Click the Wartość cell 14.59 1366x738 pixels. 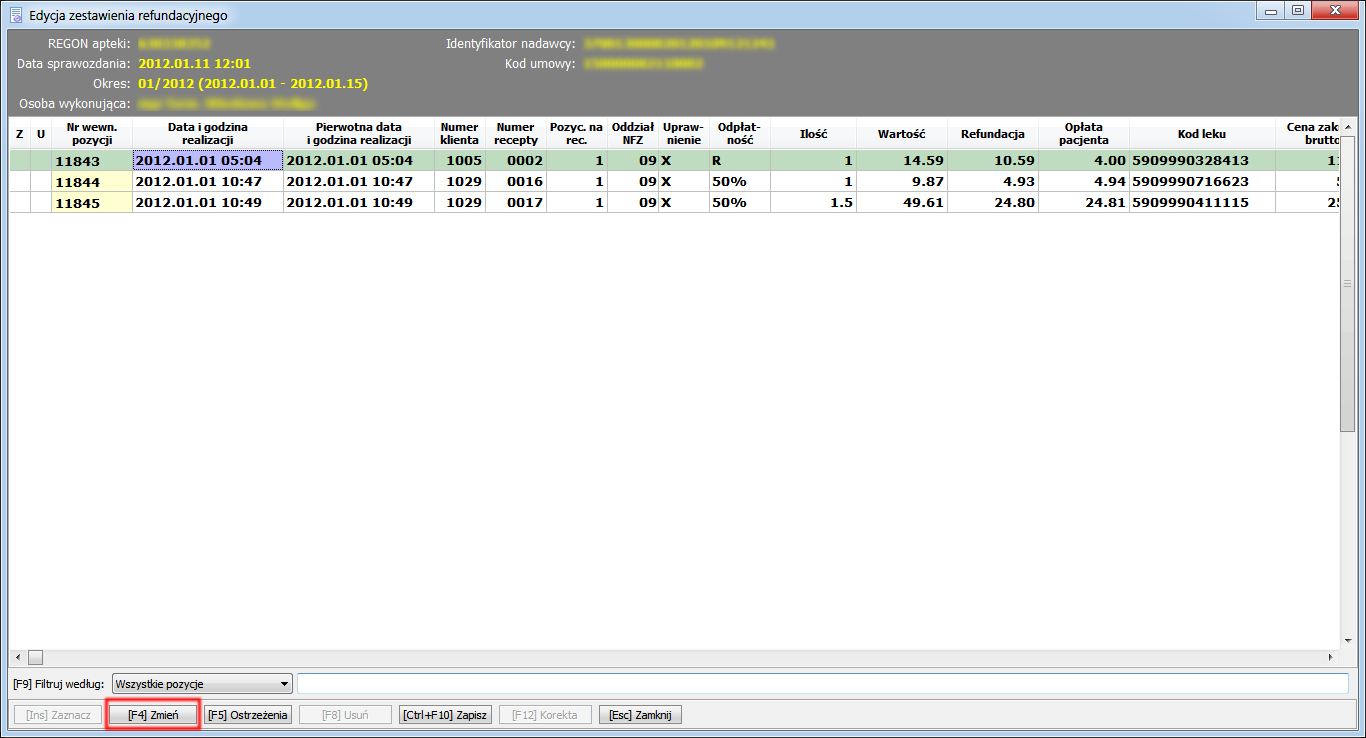[902, 160]
